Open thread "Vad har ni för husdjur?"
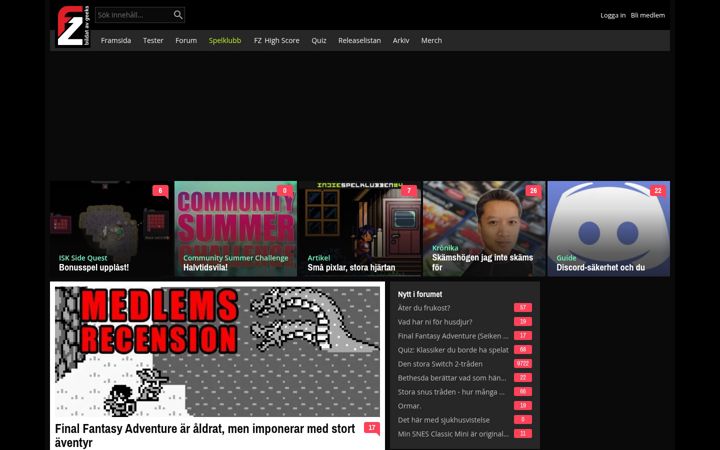The image size is (720, 450). point(435,322)
